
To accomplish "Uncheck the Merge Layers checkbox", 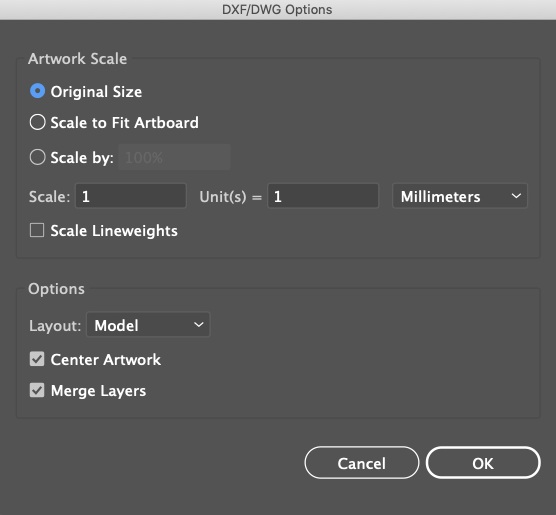I will pyautogui.click(x=37, y=390).
